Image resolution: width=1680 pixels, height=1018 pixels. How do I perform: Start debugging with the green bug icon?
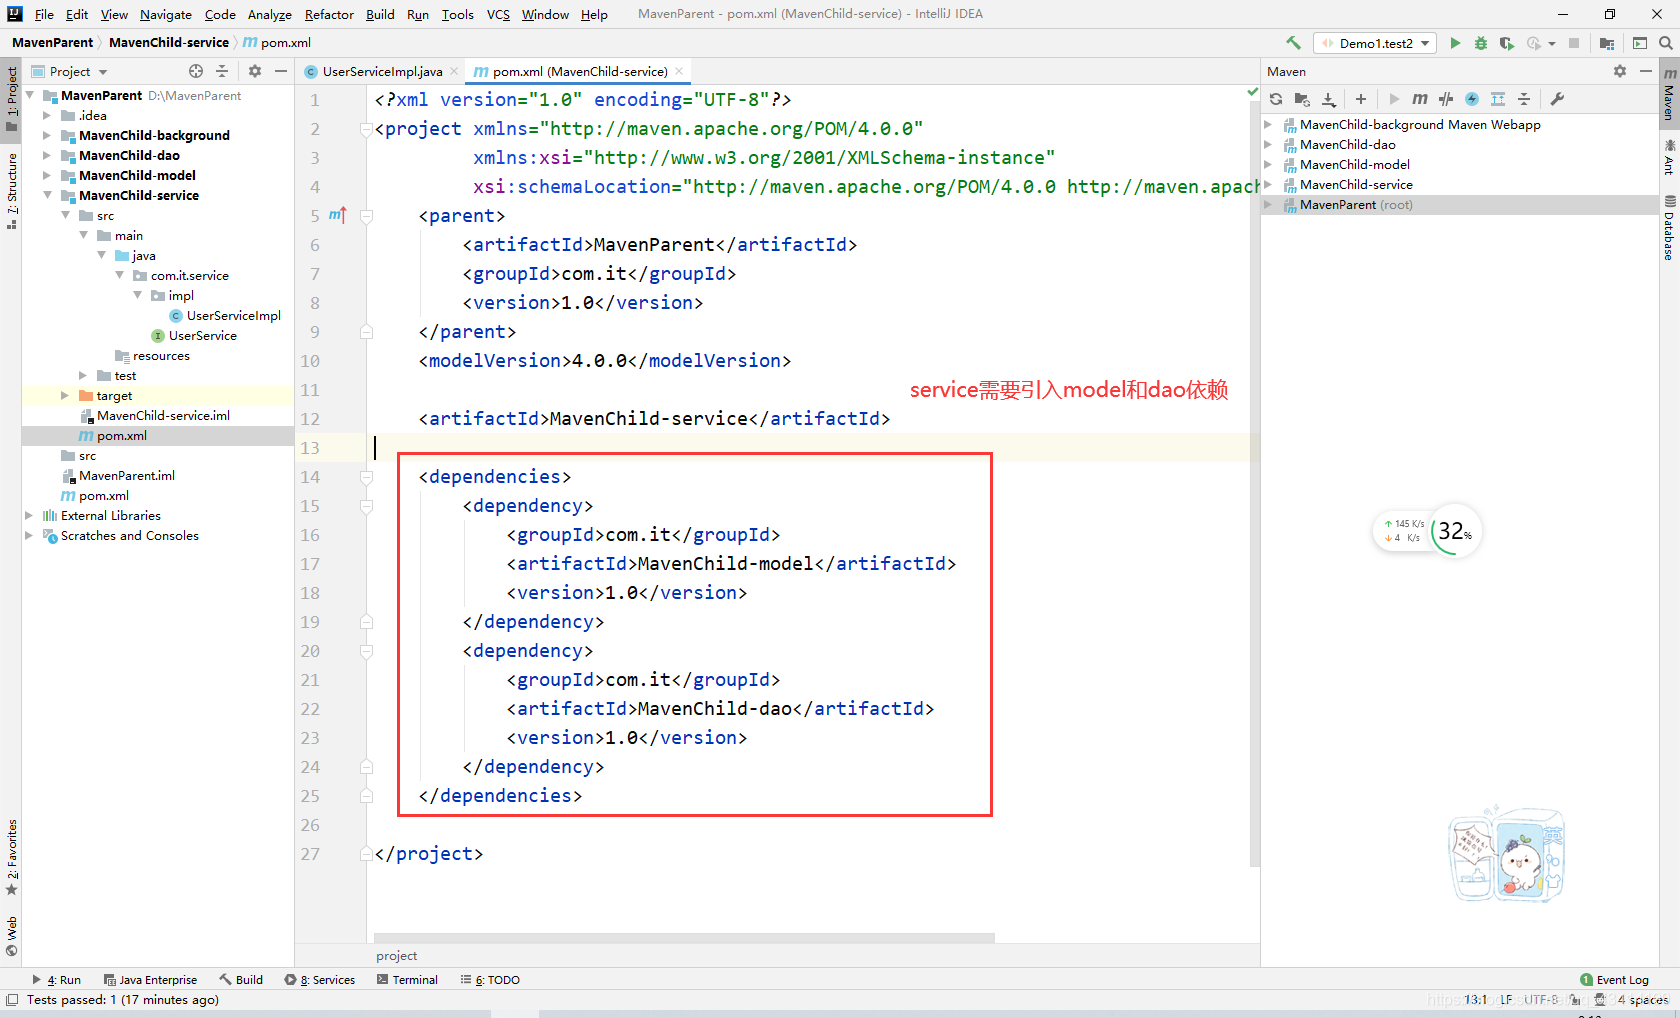(1481, 43)
